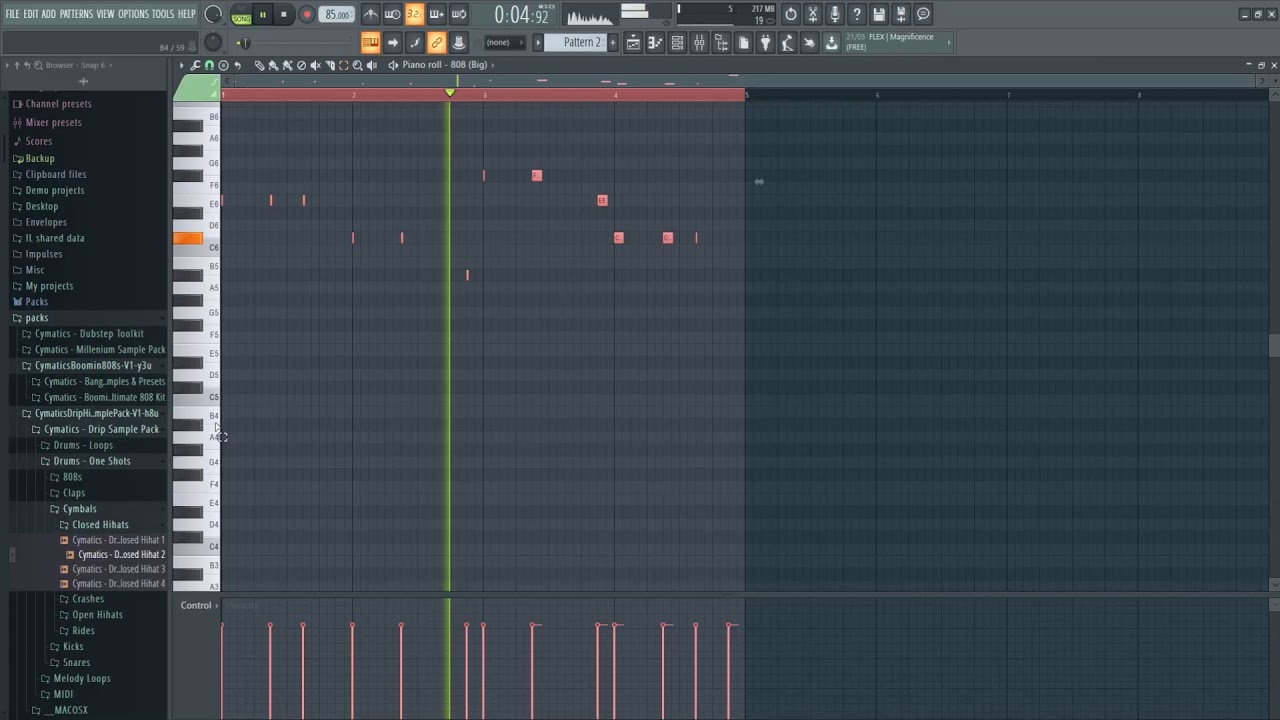Image resolution: width=1280 pixels, height=720 pixels.
Task: Collapse the Cymbals folder
Action: [x=79, y=509]
